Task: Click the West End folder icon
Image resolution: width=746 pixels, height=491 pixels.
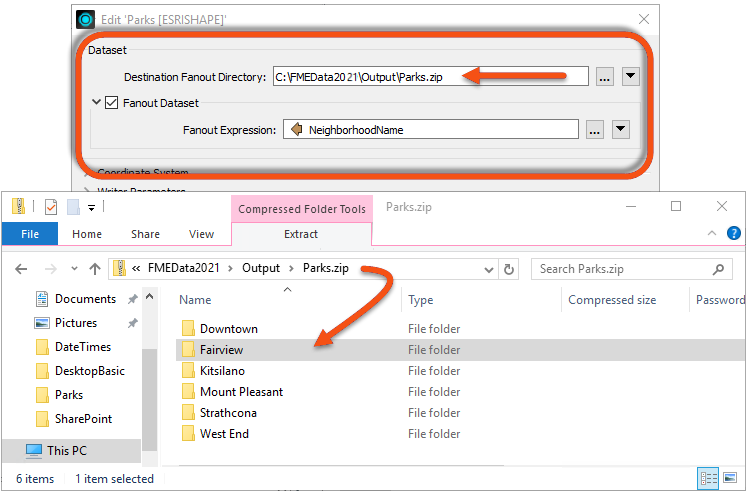Action: pos(188,433)
